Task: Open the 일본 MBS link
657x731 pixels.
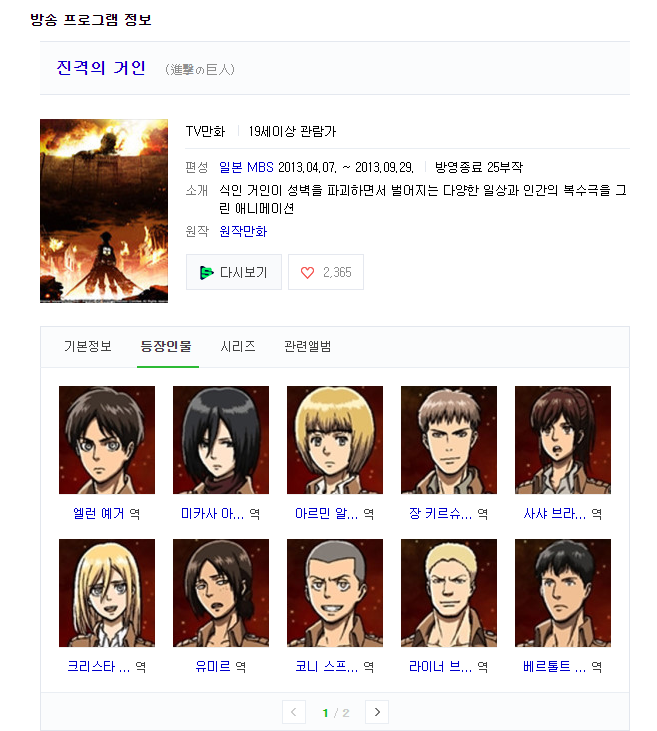Action: [x=246, y=167]
